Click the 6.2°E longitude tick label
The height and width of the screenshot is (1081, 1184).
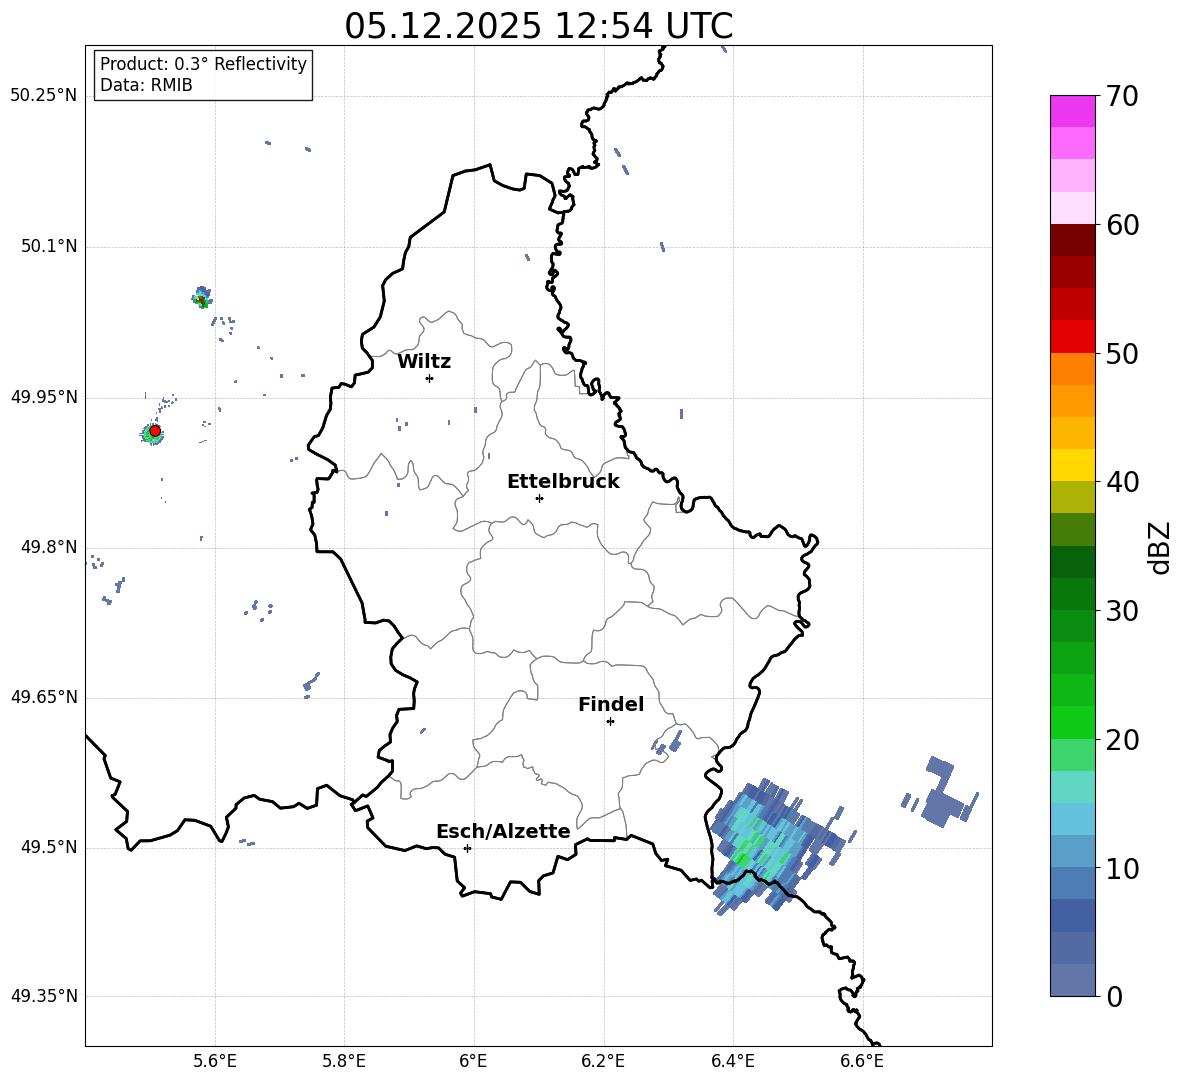pos(603,1061)
